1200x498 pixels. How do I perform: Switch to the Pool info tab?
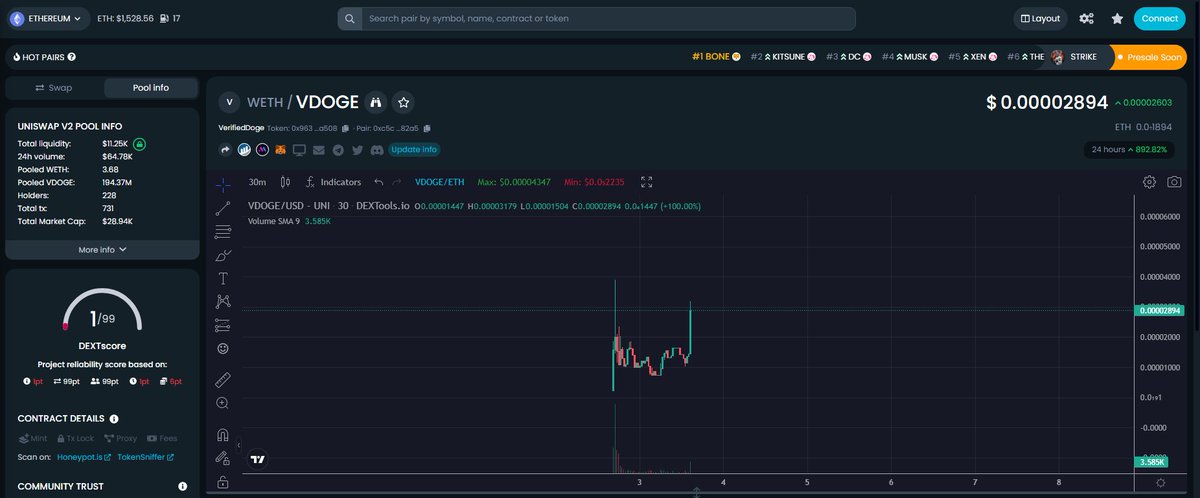click(x=151, y=88)
